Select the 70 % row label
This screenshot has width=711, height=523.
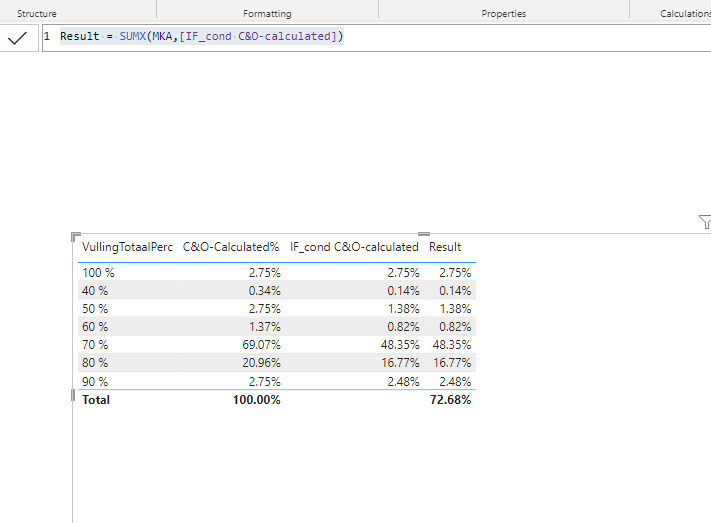click(x=95, y=345)
